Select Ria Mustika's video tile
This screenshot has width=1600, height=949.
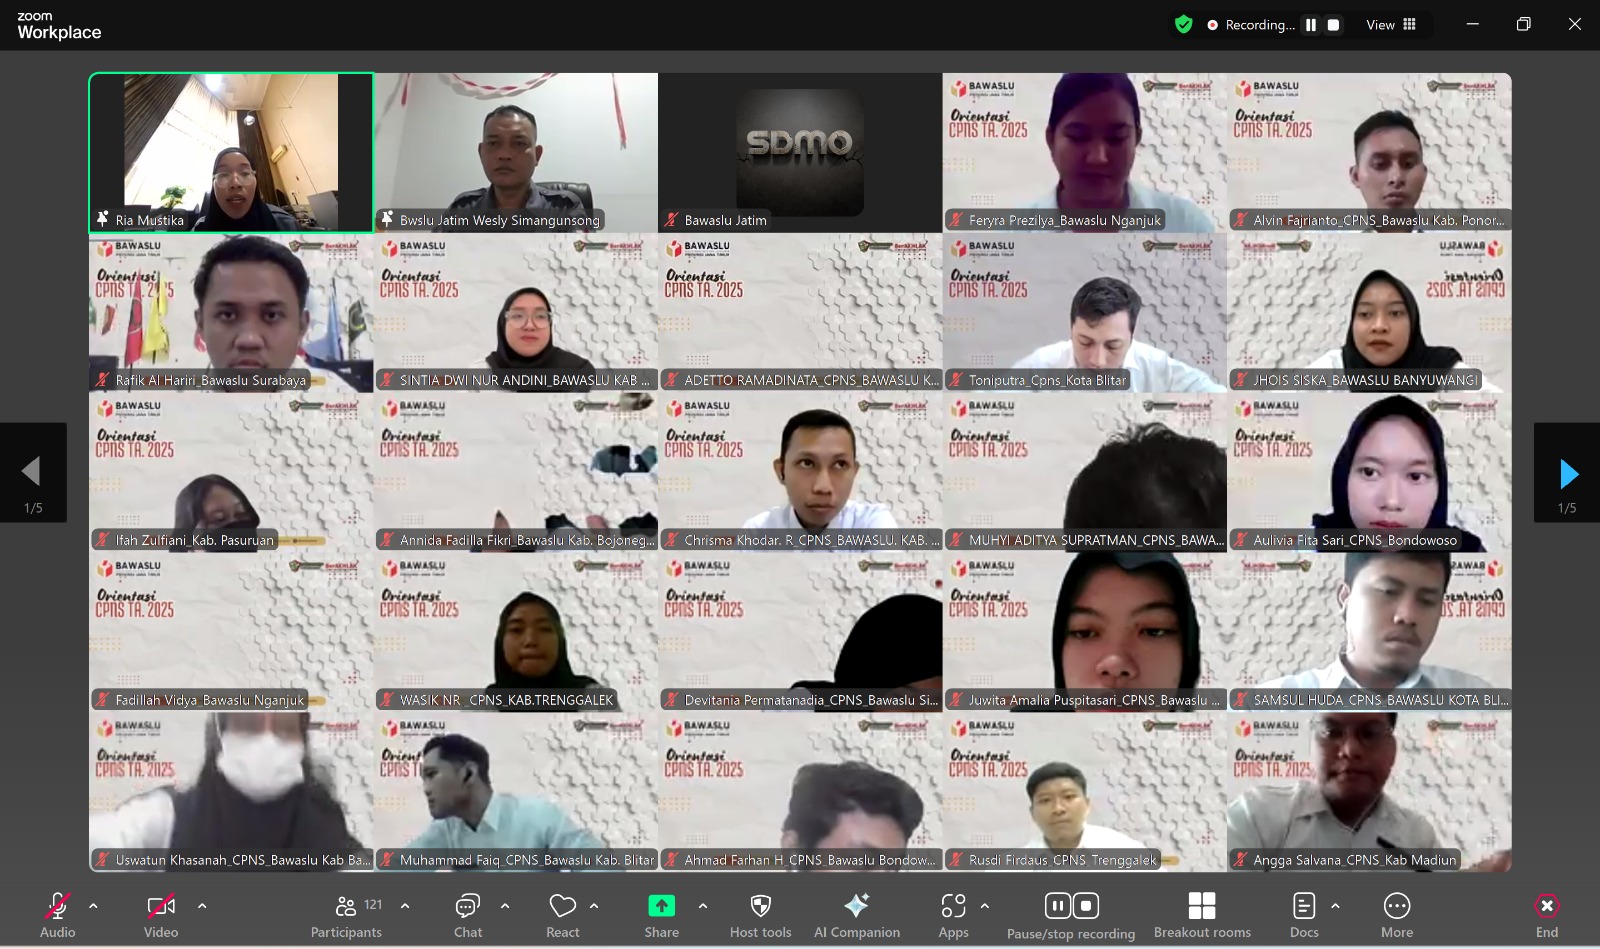click(231, 152)
